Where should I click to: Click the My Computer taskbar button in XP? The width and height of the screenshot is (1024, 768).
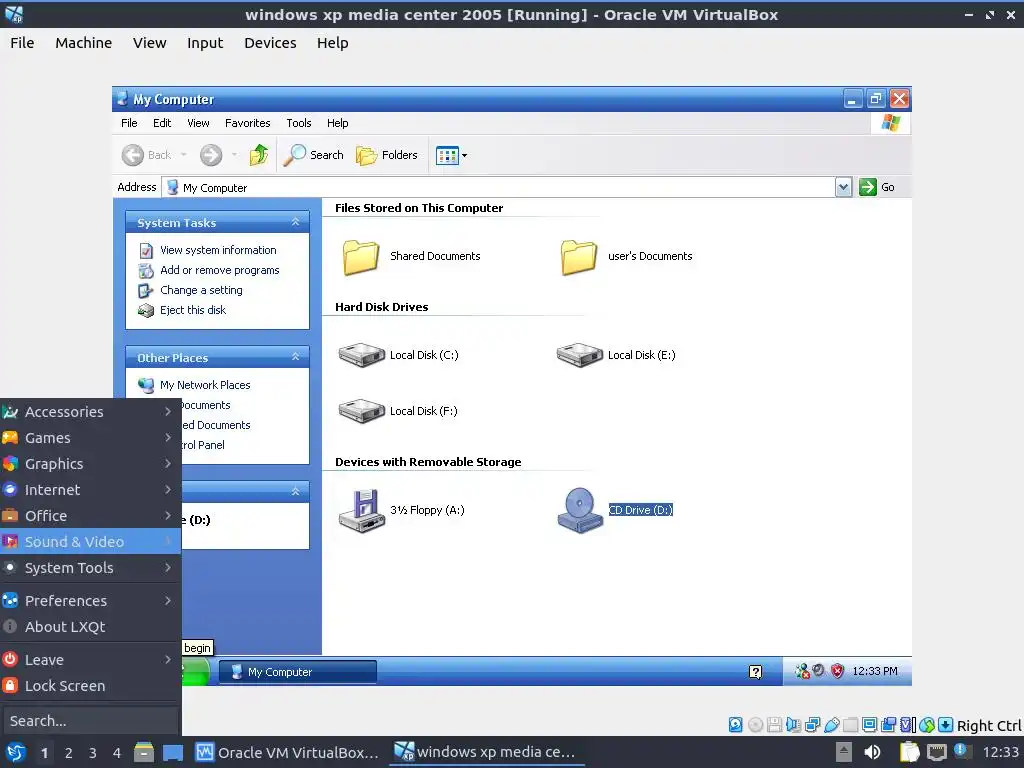pos(298,672)
